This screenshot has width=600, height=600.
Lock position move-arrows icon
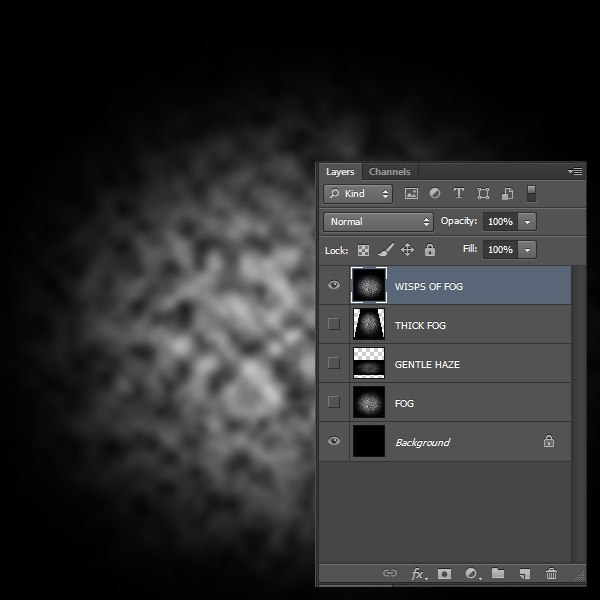click(x=408, y=250)
